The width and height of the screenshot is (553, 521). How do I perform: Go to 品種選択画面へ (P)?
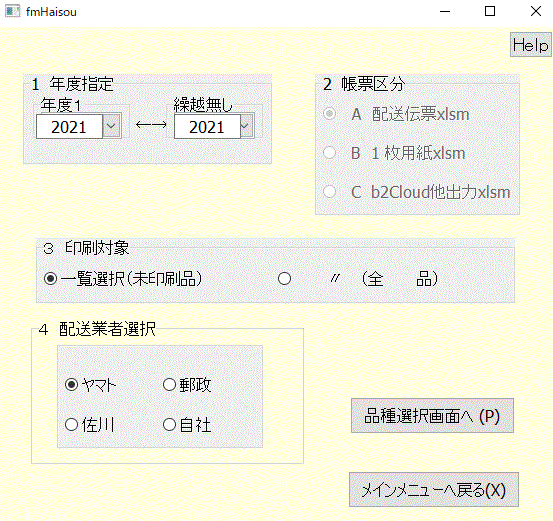pos(432,416)
